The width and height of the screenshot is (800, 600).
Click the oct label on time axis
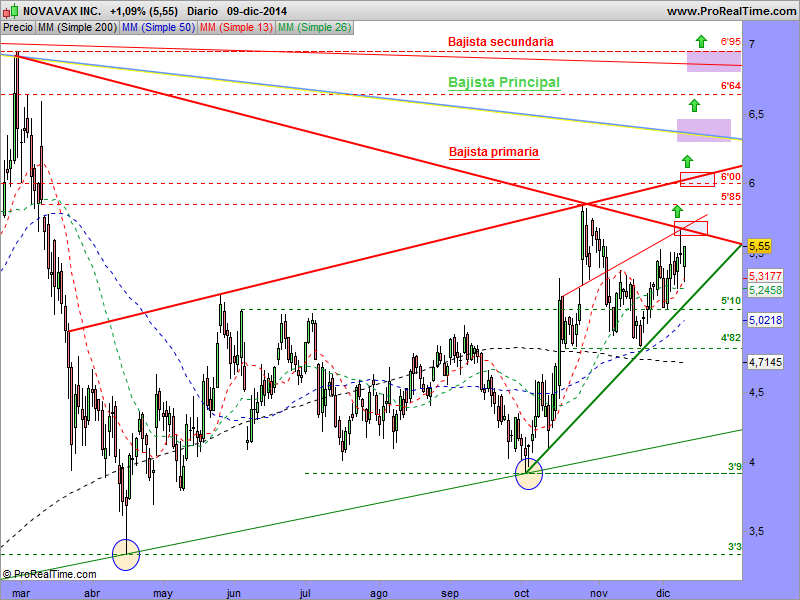pos(521,593)
